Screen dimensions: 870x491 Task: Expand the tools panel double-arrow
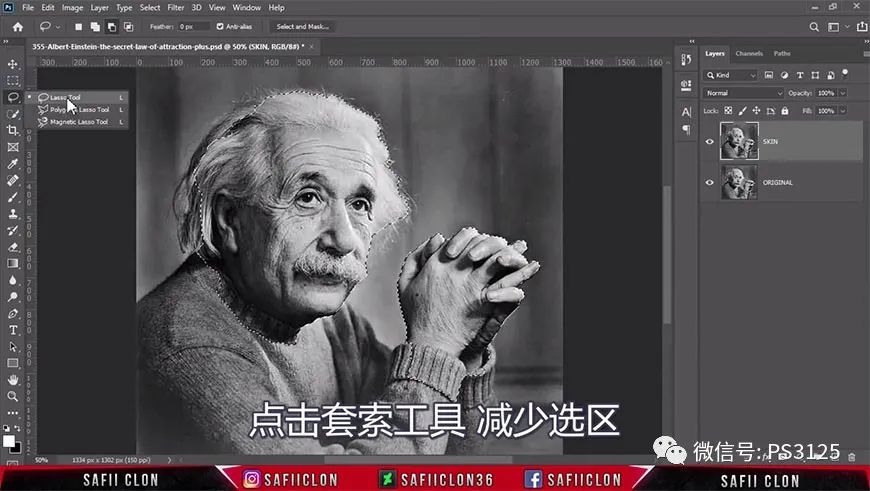(x=6, y=42)
